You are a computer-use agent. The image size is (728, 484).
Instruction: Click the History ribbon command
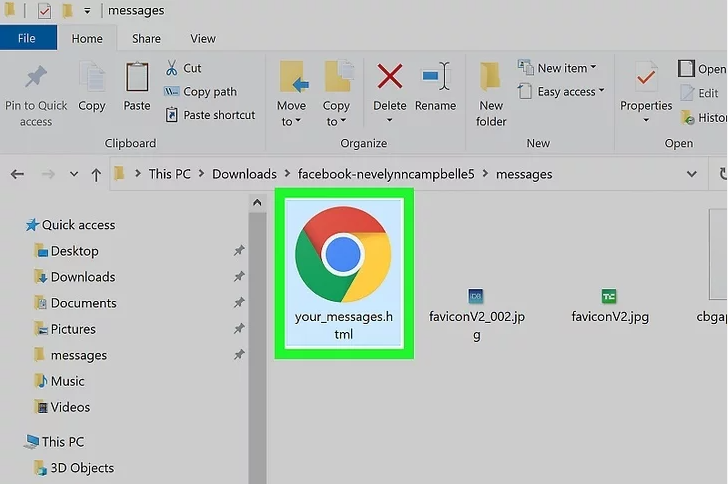pos(703,118)
